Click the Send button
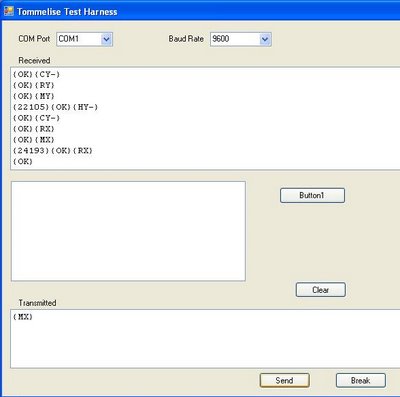The width and height of the screenshot is (400, 397). (285, 380)
